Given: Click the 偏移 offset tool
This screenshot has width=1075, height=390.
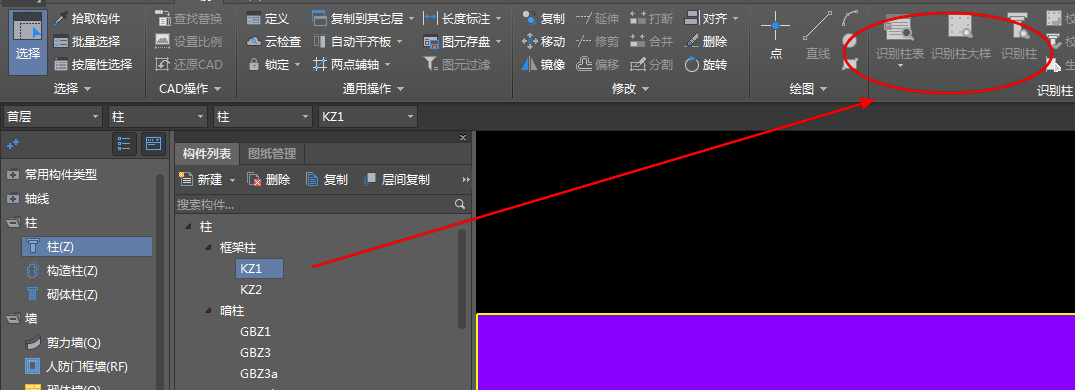Looking at the screenshot, I should (x=597, y=65).
